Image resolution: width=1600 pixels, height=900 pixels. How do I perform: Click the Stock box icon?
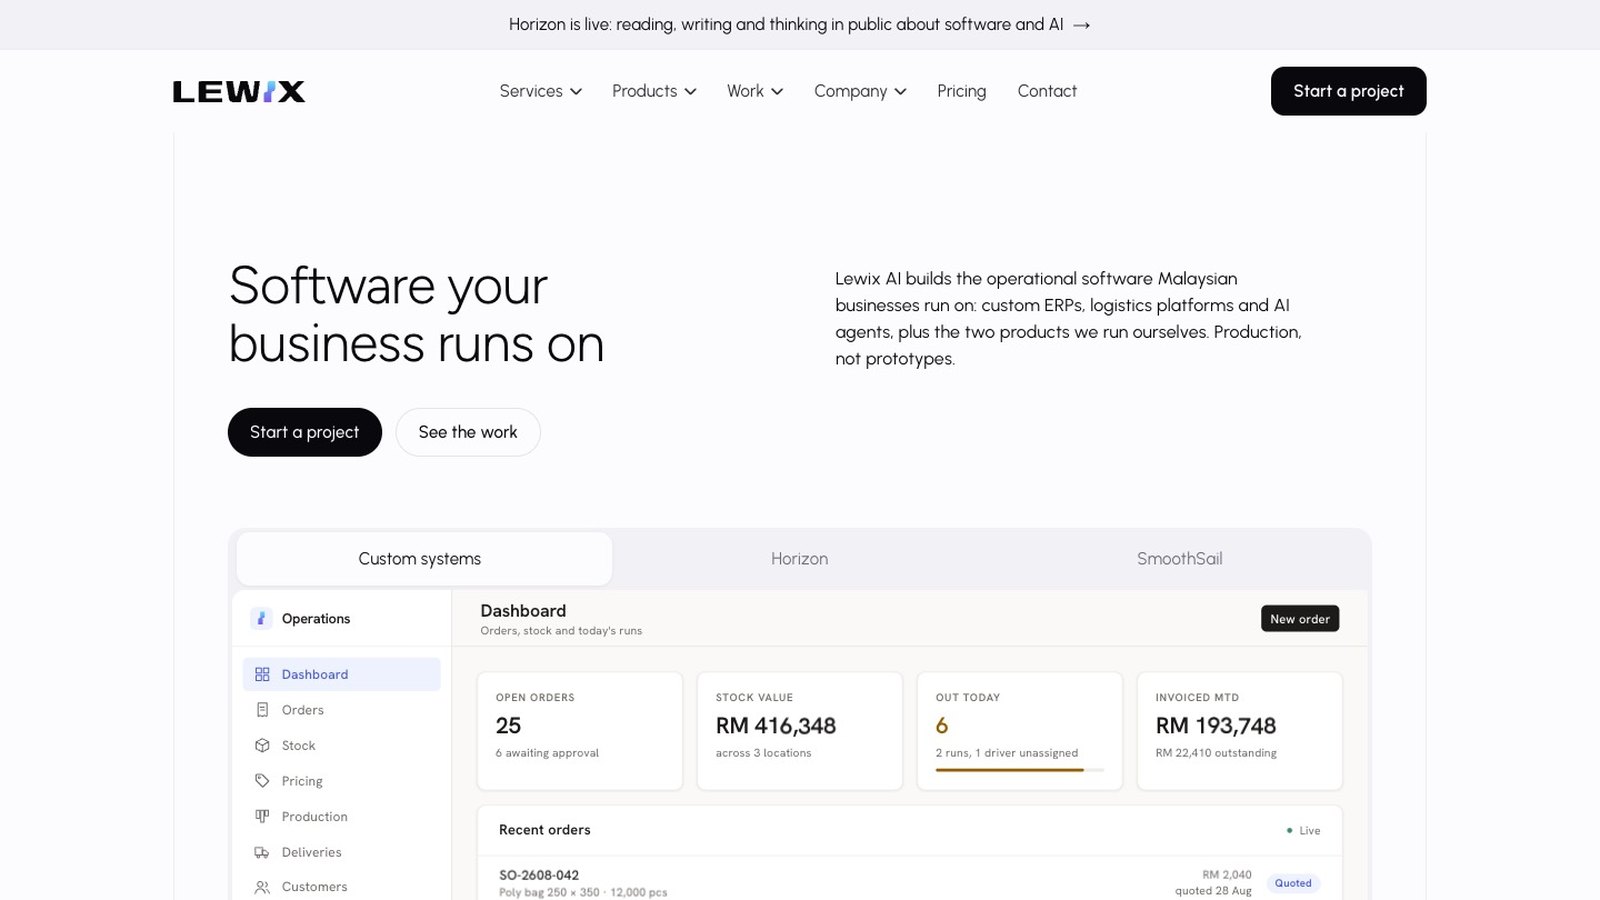pos(262,745)
